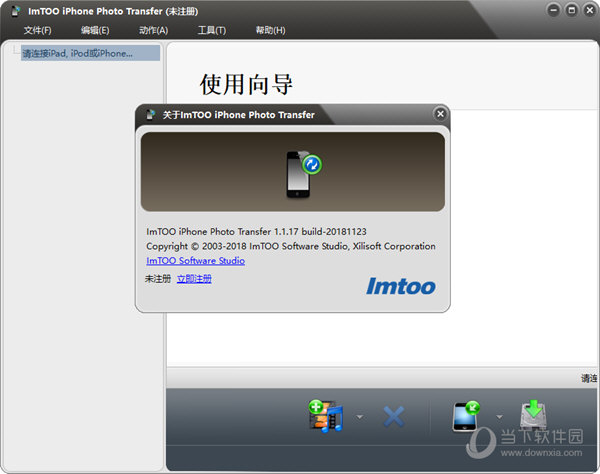The height and width of the screenshot is (474, 600).
Task: Close the About ImTOO dialog
Action: point(440,114)
